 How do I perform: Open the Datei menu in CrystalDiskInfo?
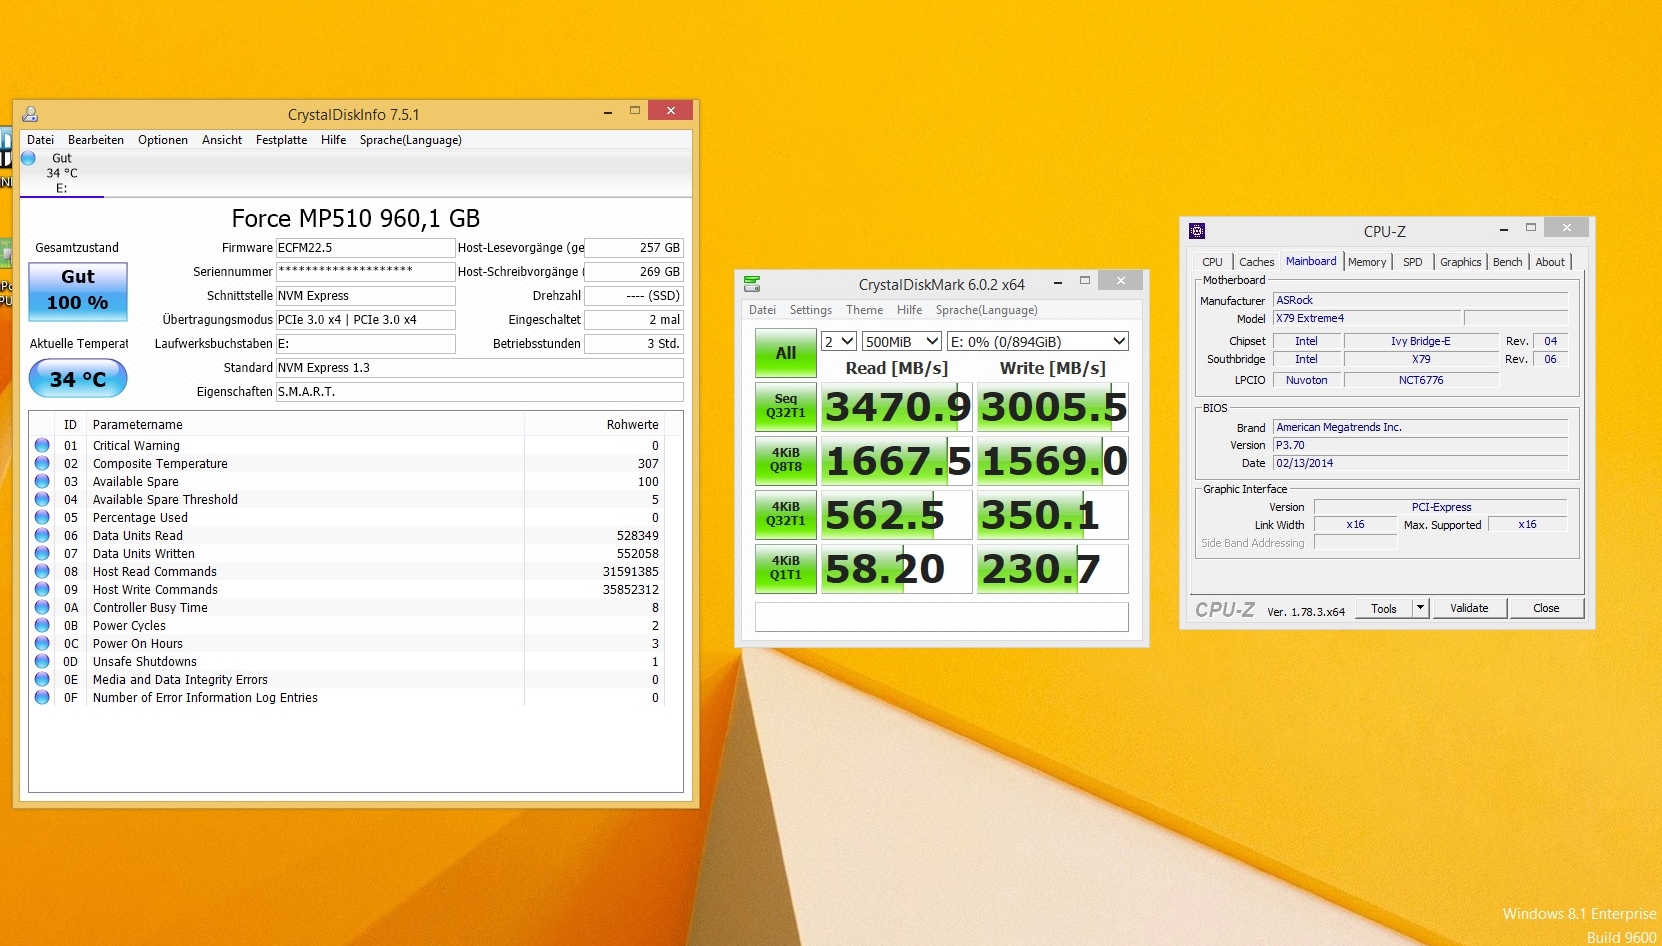pos(41,140)
